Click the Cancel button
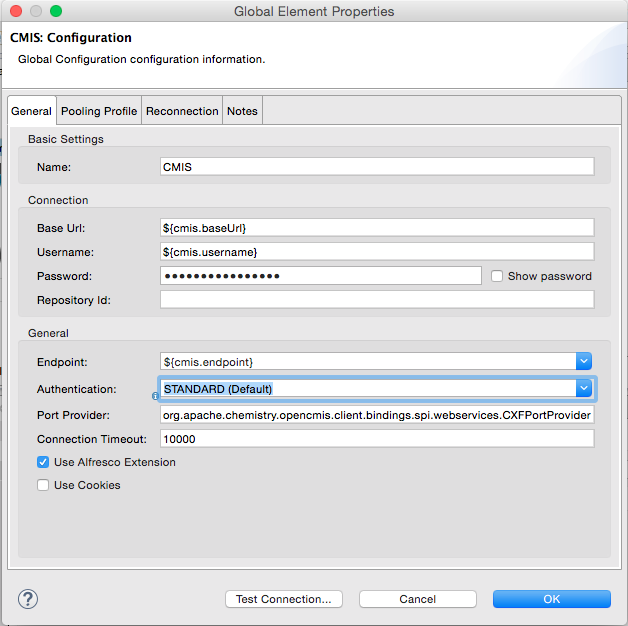 coord(418,599)
